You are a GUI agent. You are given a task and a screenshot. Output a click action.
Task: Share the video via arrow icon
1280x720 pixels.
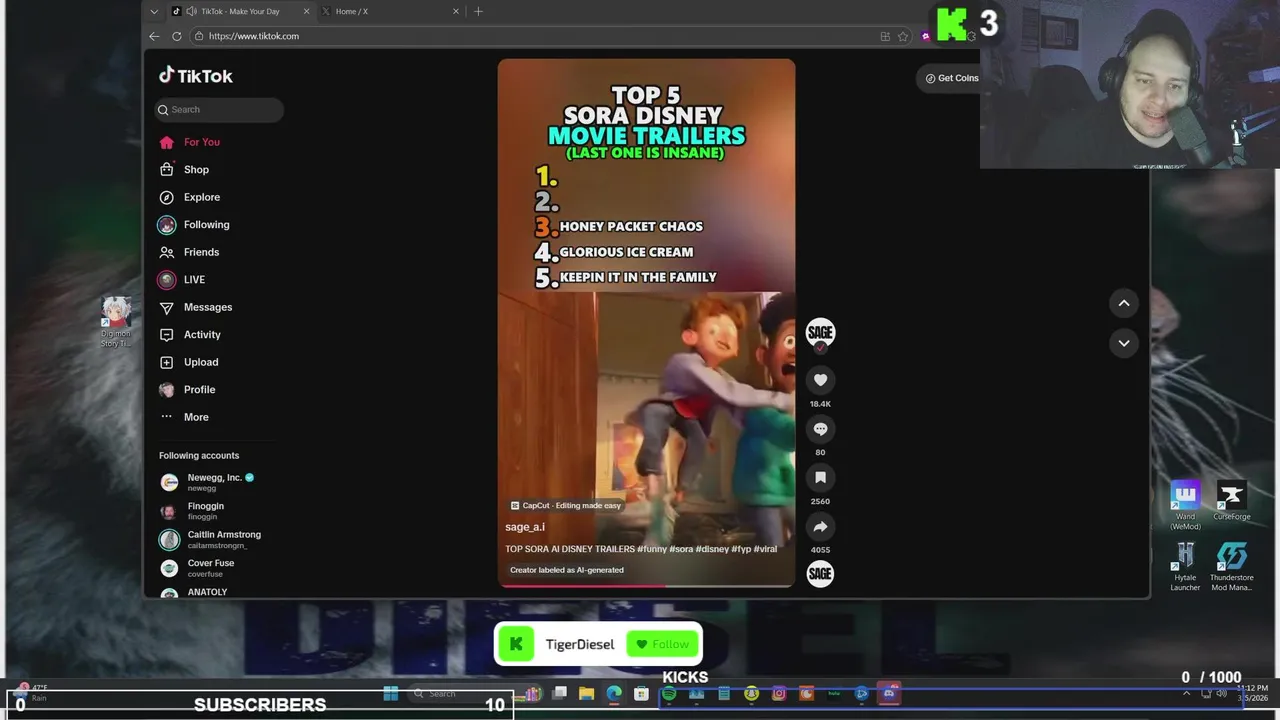tap(820, 527)
